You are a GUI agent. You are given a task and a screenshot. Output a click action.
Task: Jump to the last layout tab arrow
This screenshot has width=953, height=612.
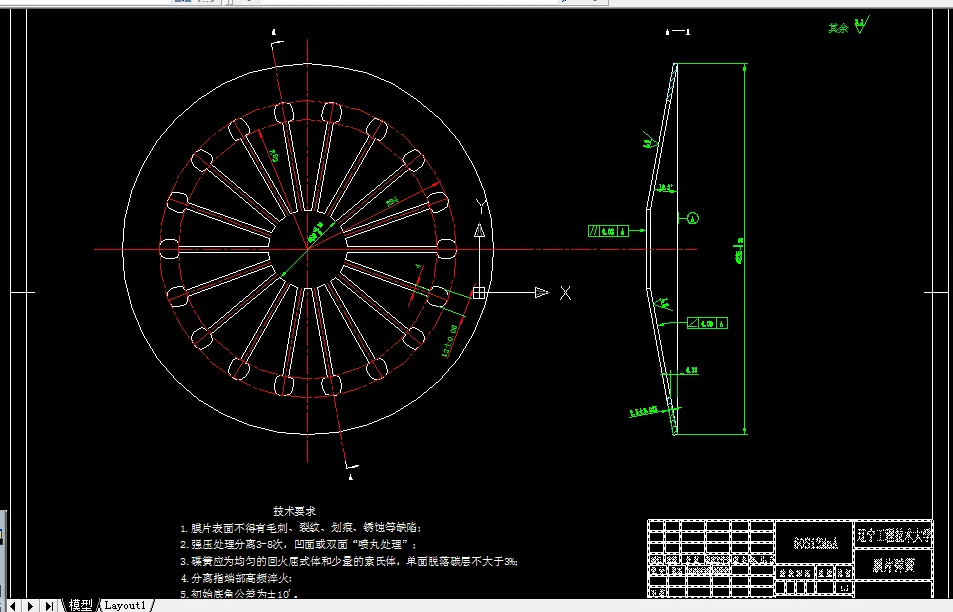49,605
